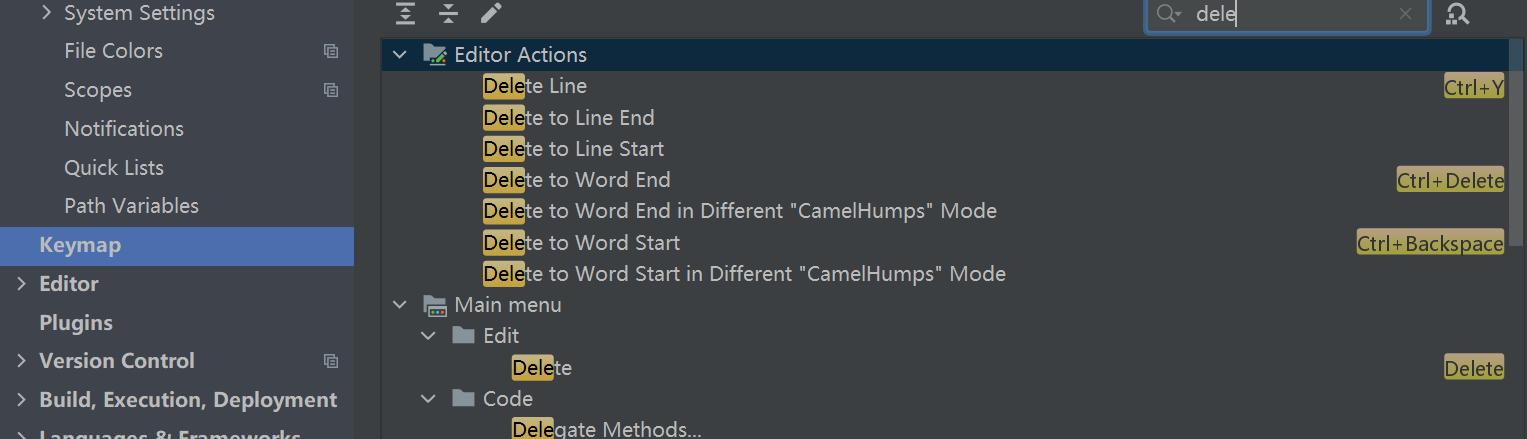Click the pencil edit shortcut icon
The height and width of the screenshot is (439, 1527).
point(491,14)
